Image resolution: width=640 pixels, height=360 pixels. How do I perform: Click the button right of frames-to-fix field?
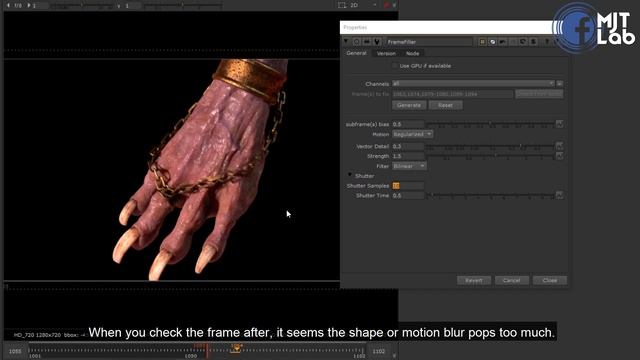coord(539,94)
